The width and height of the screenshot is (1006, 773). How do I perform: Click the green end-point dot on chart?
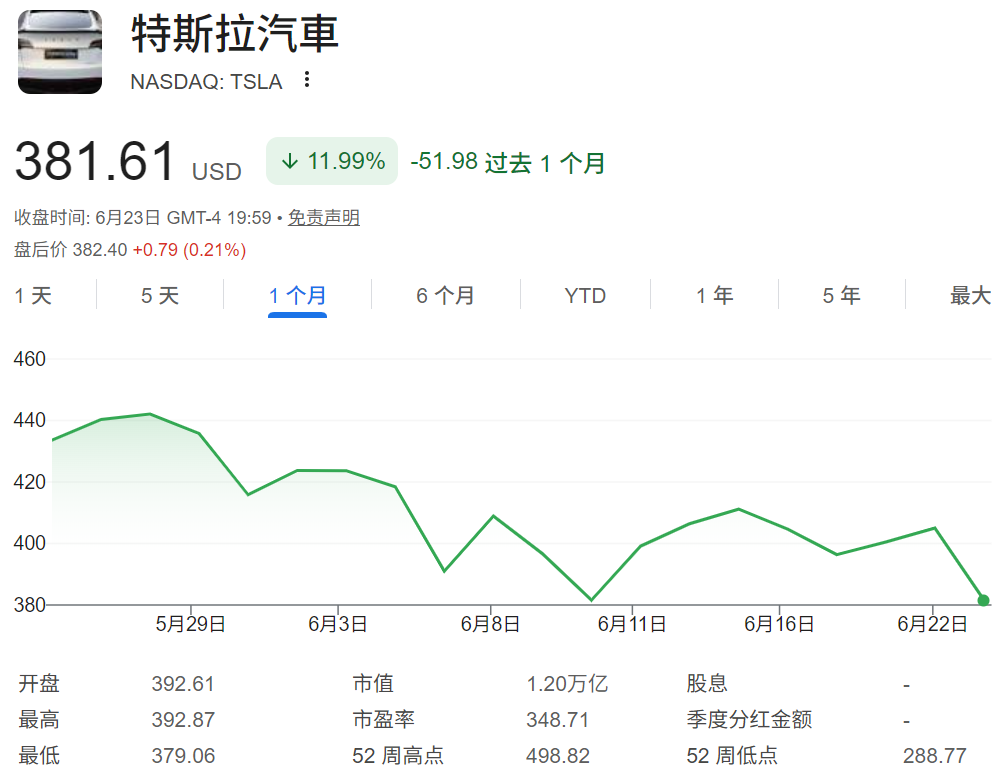[x=983, y=600]
